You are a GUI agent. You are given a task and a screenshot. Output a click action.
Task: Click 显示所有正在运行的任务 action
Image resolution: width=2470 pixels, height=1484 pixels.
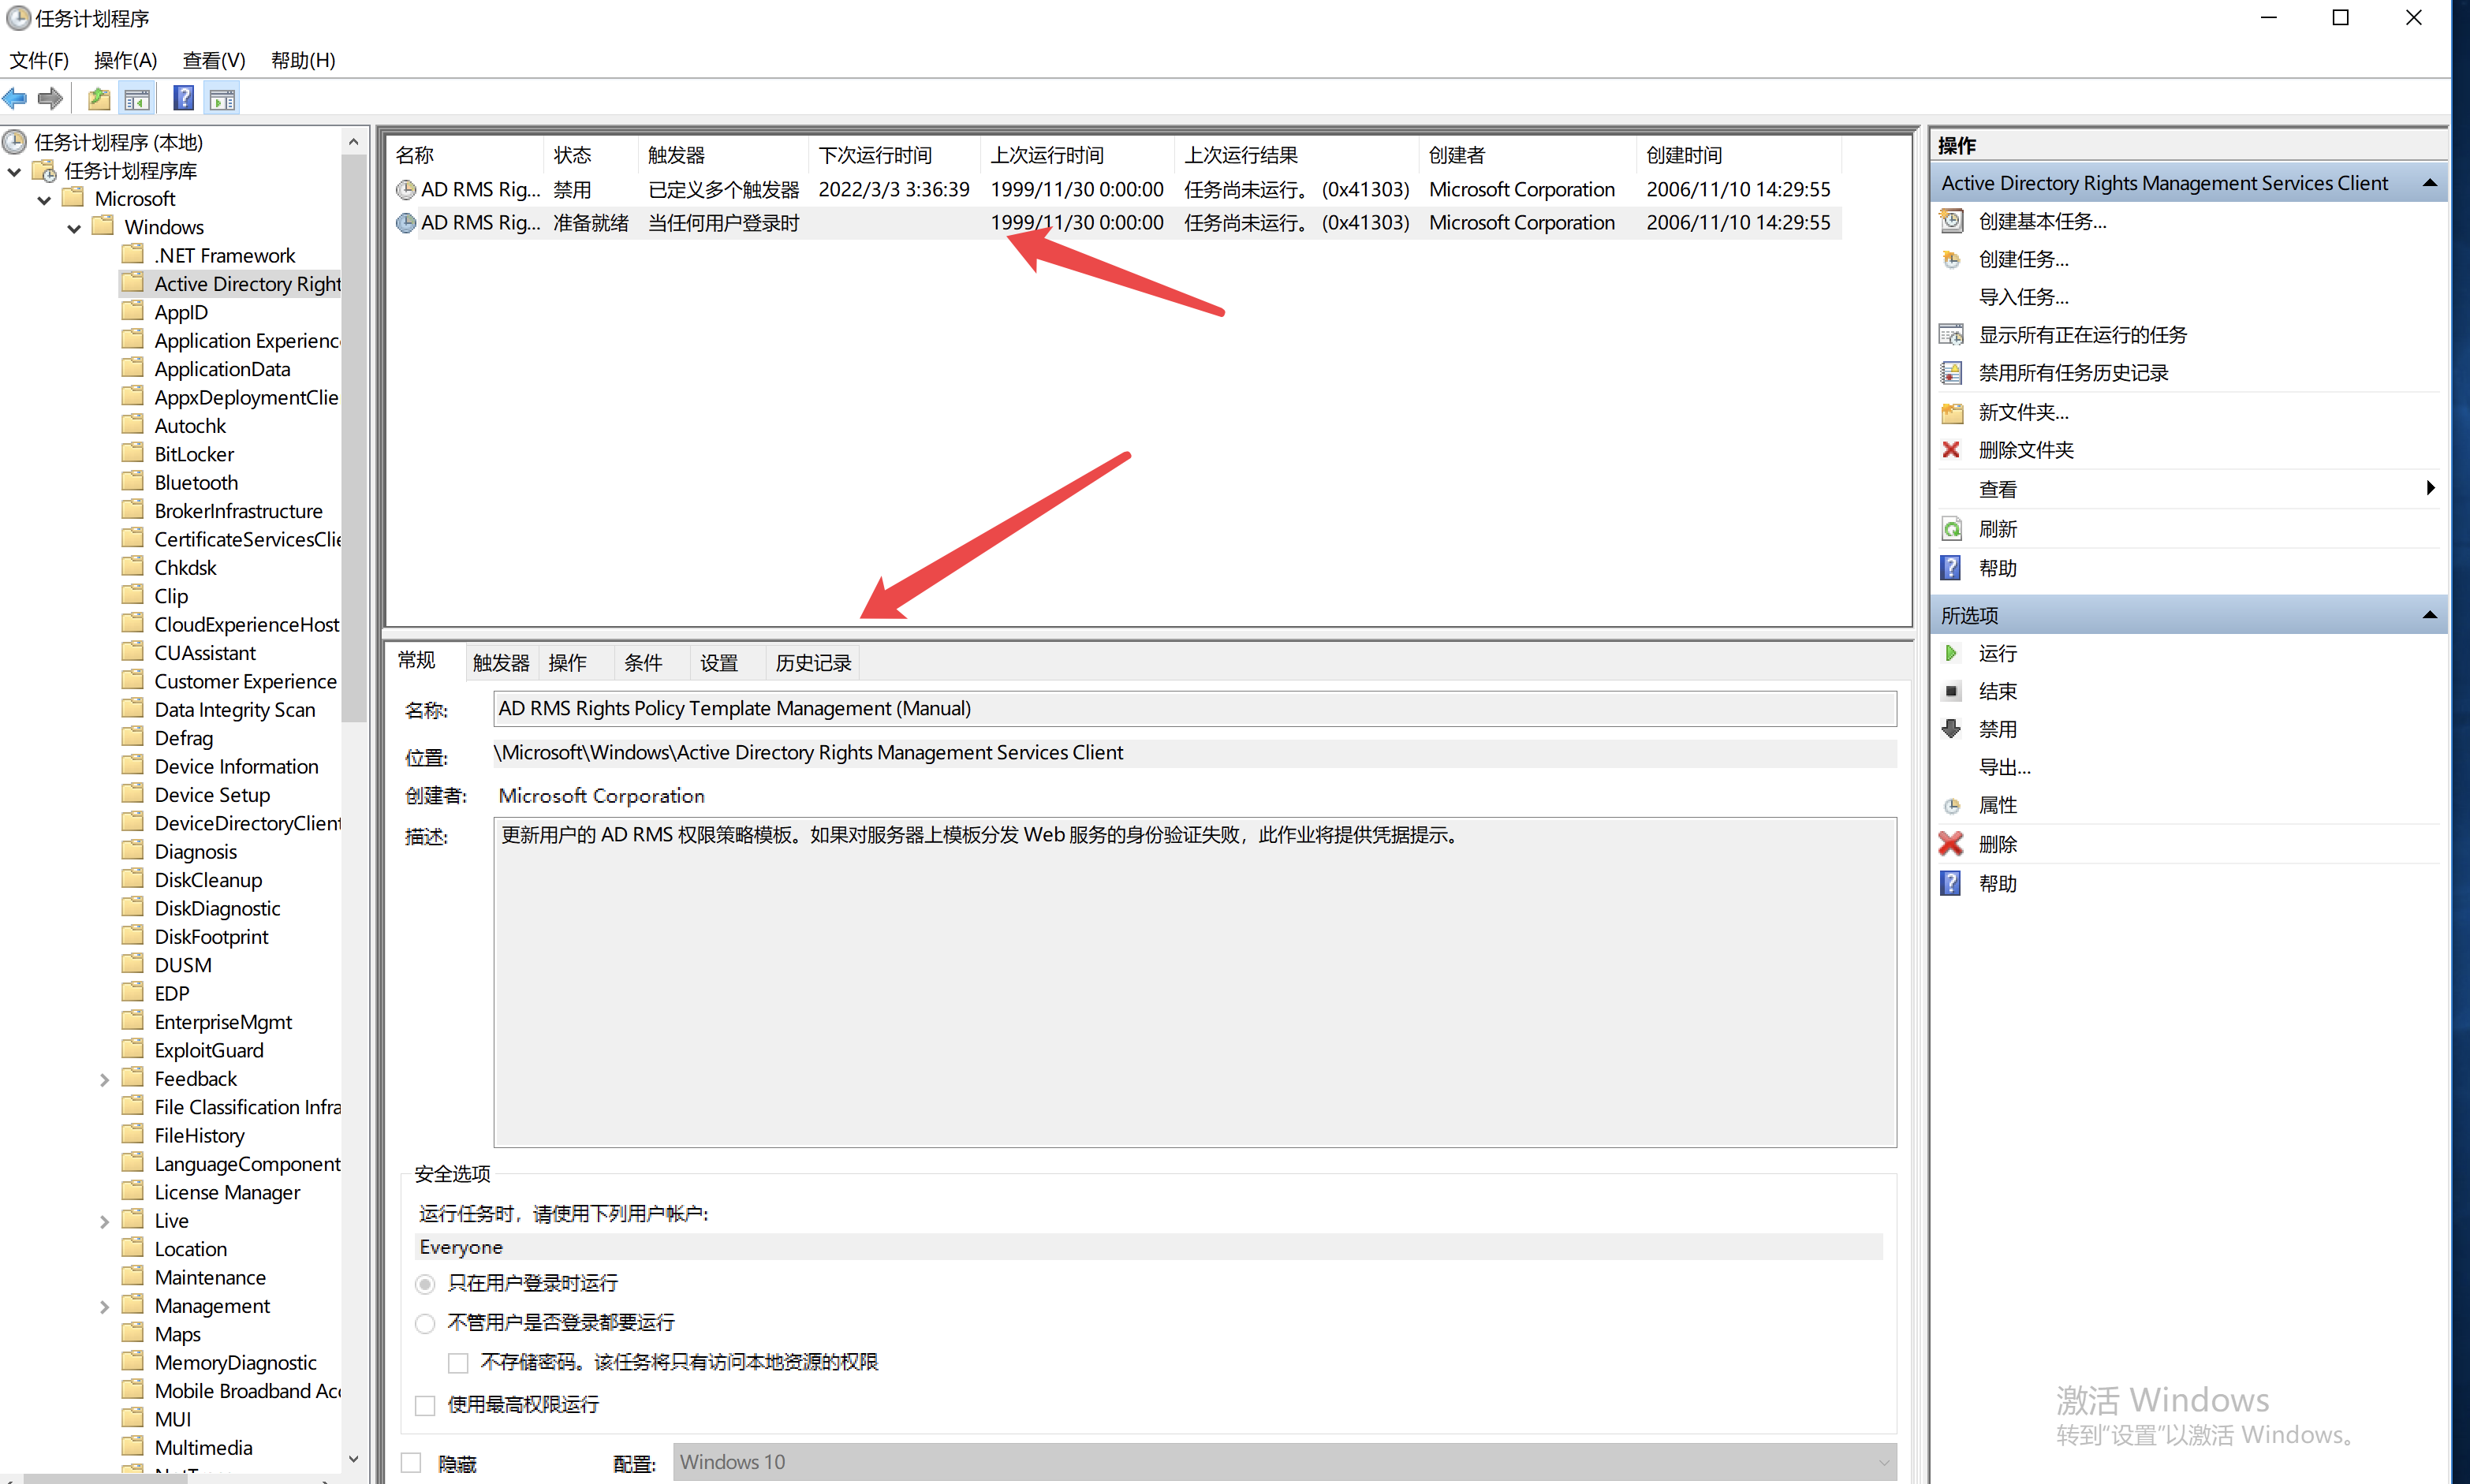pos(2082,335)
